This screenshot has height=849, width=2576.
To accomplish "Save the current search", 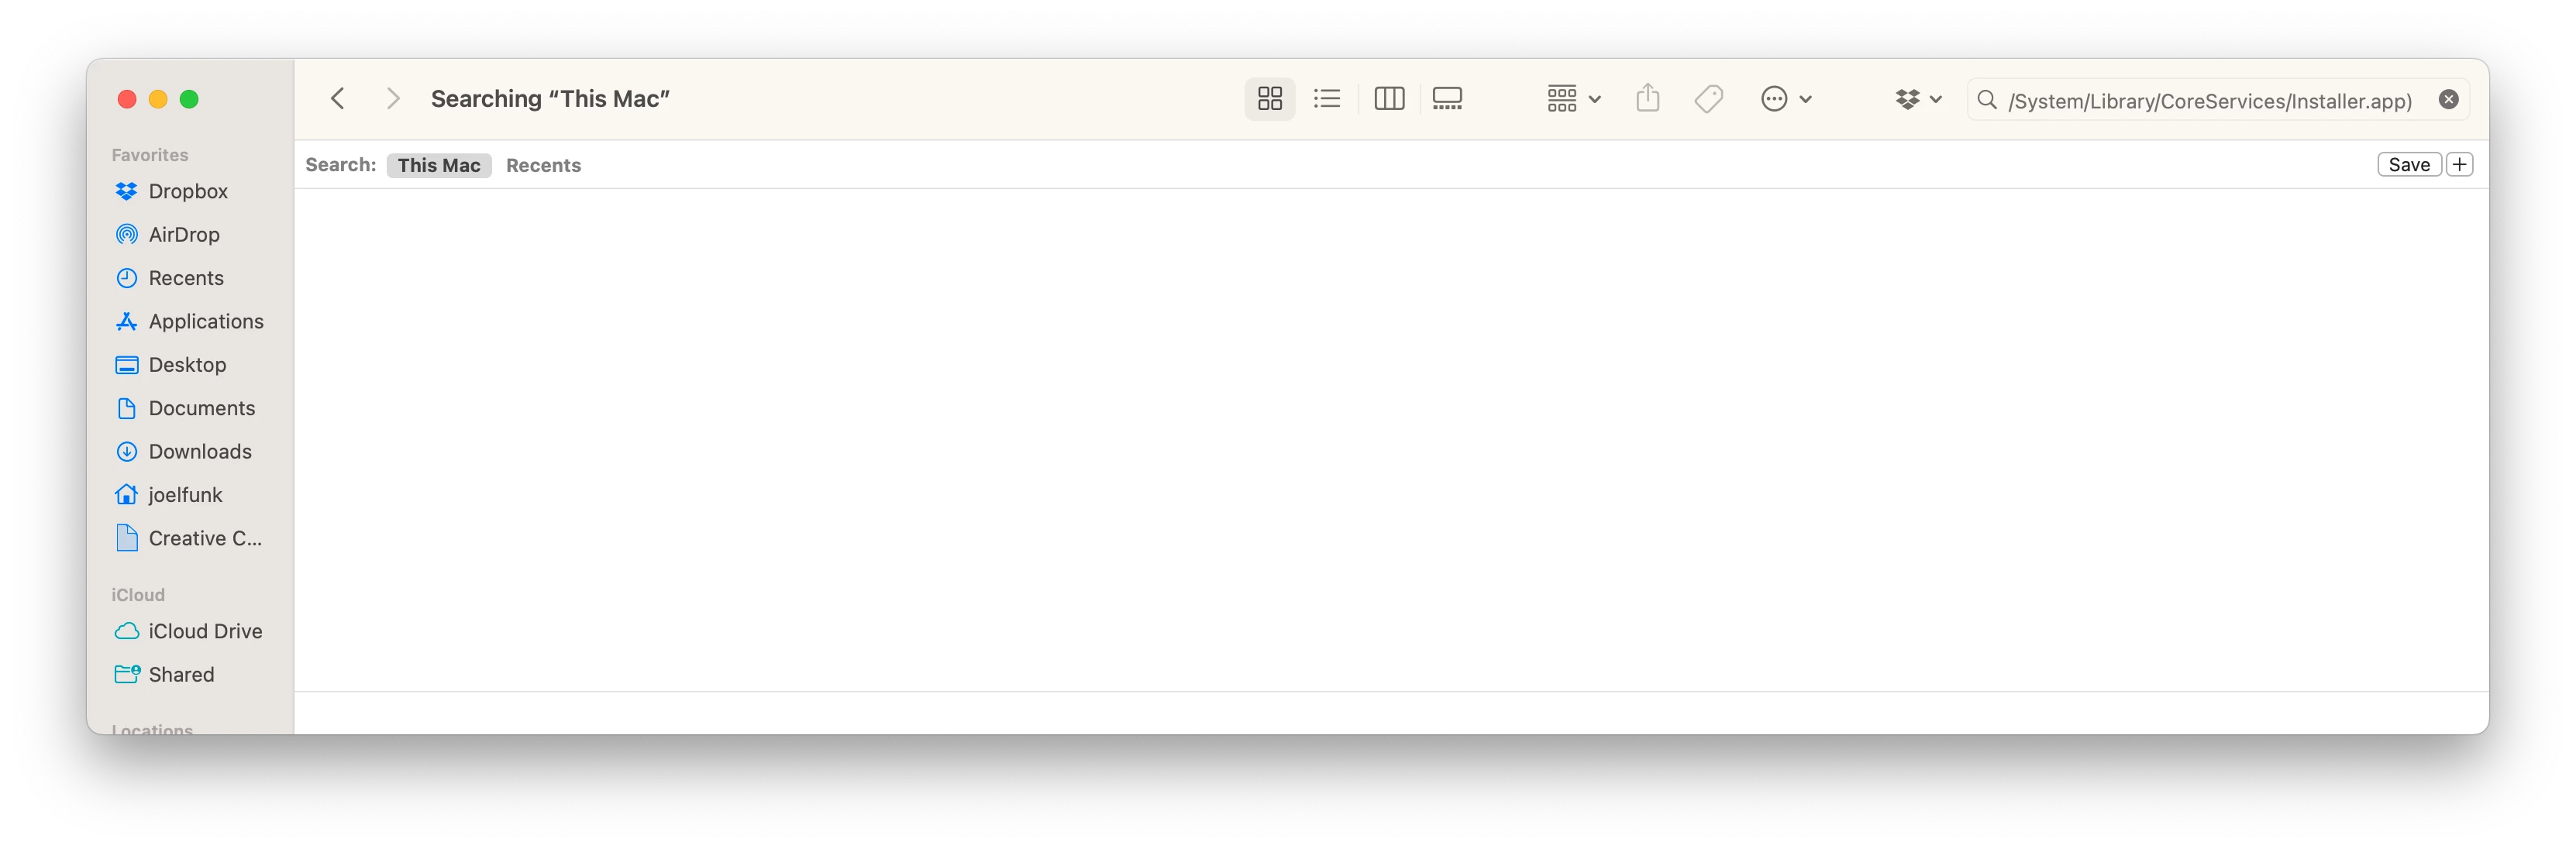I will (2408, 165).
